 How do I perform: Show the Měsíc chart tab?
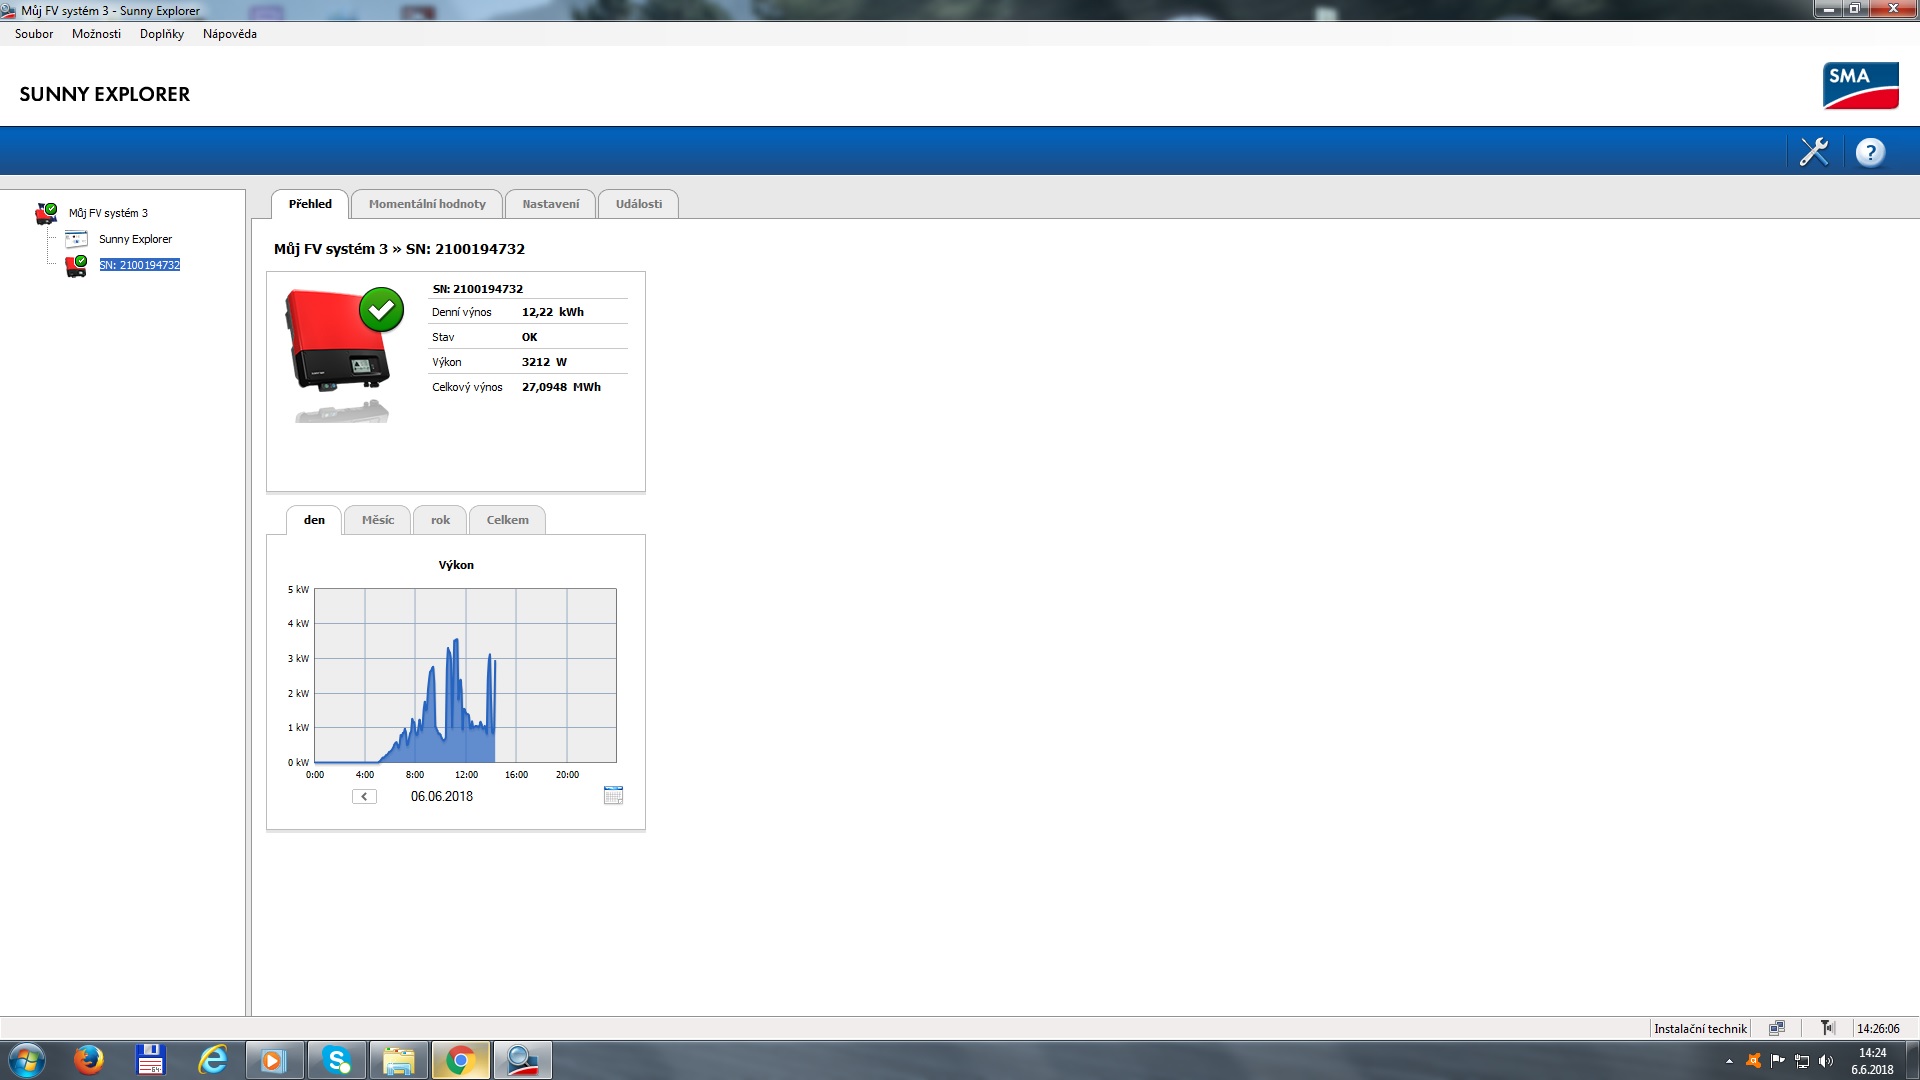coord(377,520)
